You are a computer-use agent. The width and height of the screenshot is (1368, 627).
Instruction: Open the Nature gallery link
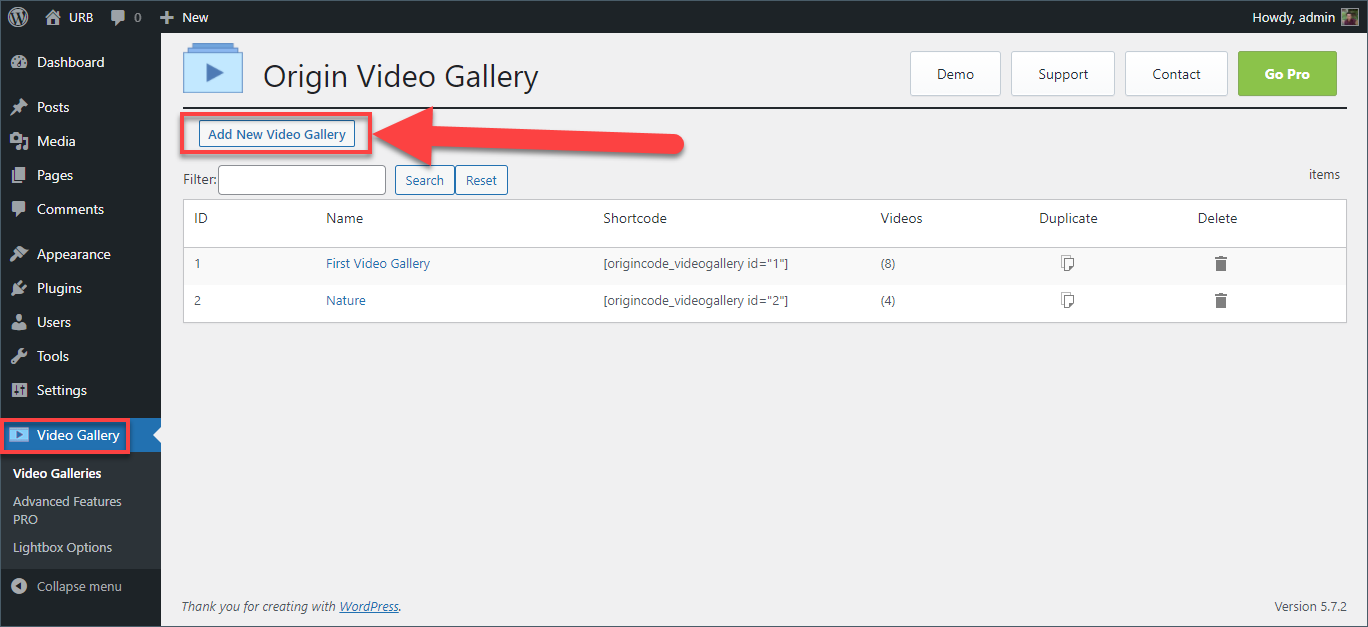346,300
